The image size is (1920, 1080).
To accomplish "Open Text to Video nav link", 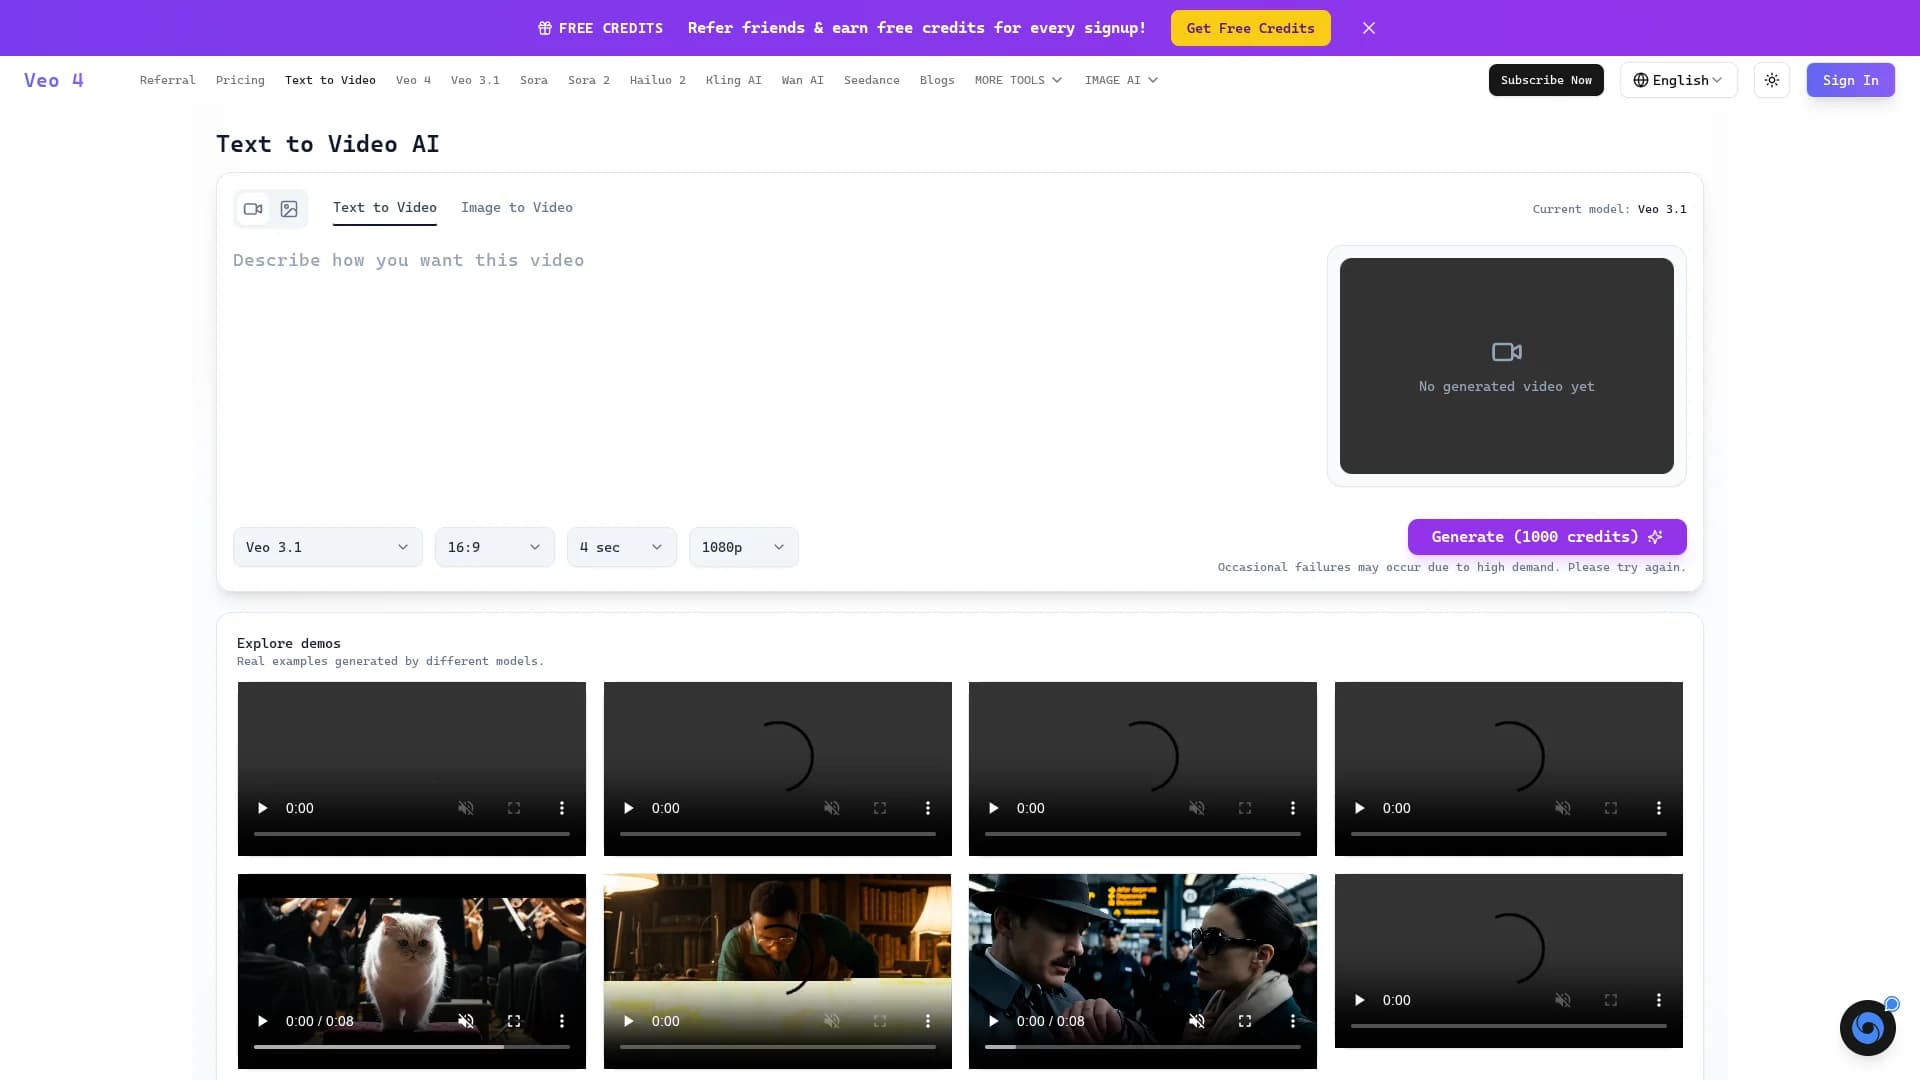I will [x=330, y=80].
